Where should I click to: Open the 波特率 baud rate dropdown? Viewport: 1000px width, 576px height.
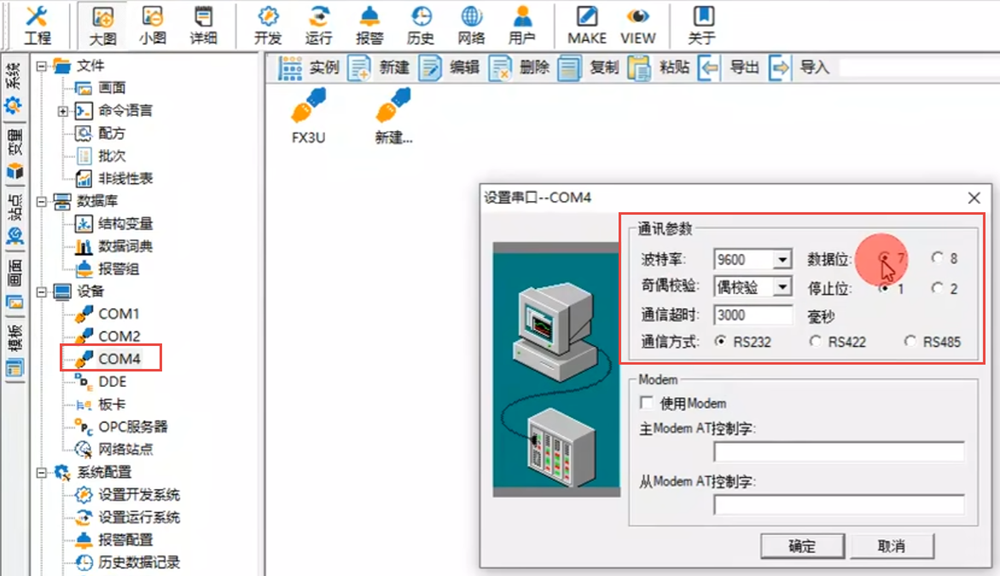tap(782, 260)
